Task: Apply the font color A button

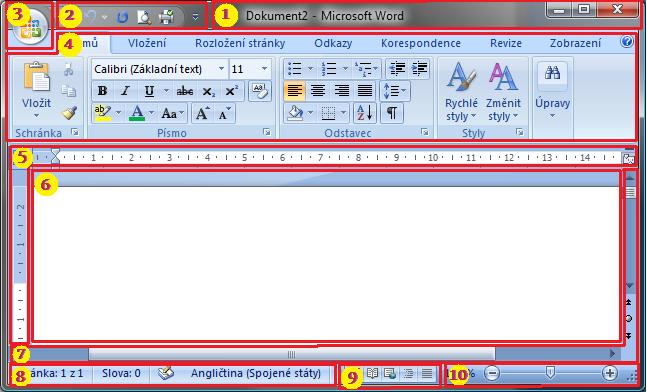Action: pyautogui.click(x=137, y=113)
